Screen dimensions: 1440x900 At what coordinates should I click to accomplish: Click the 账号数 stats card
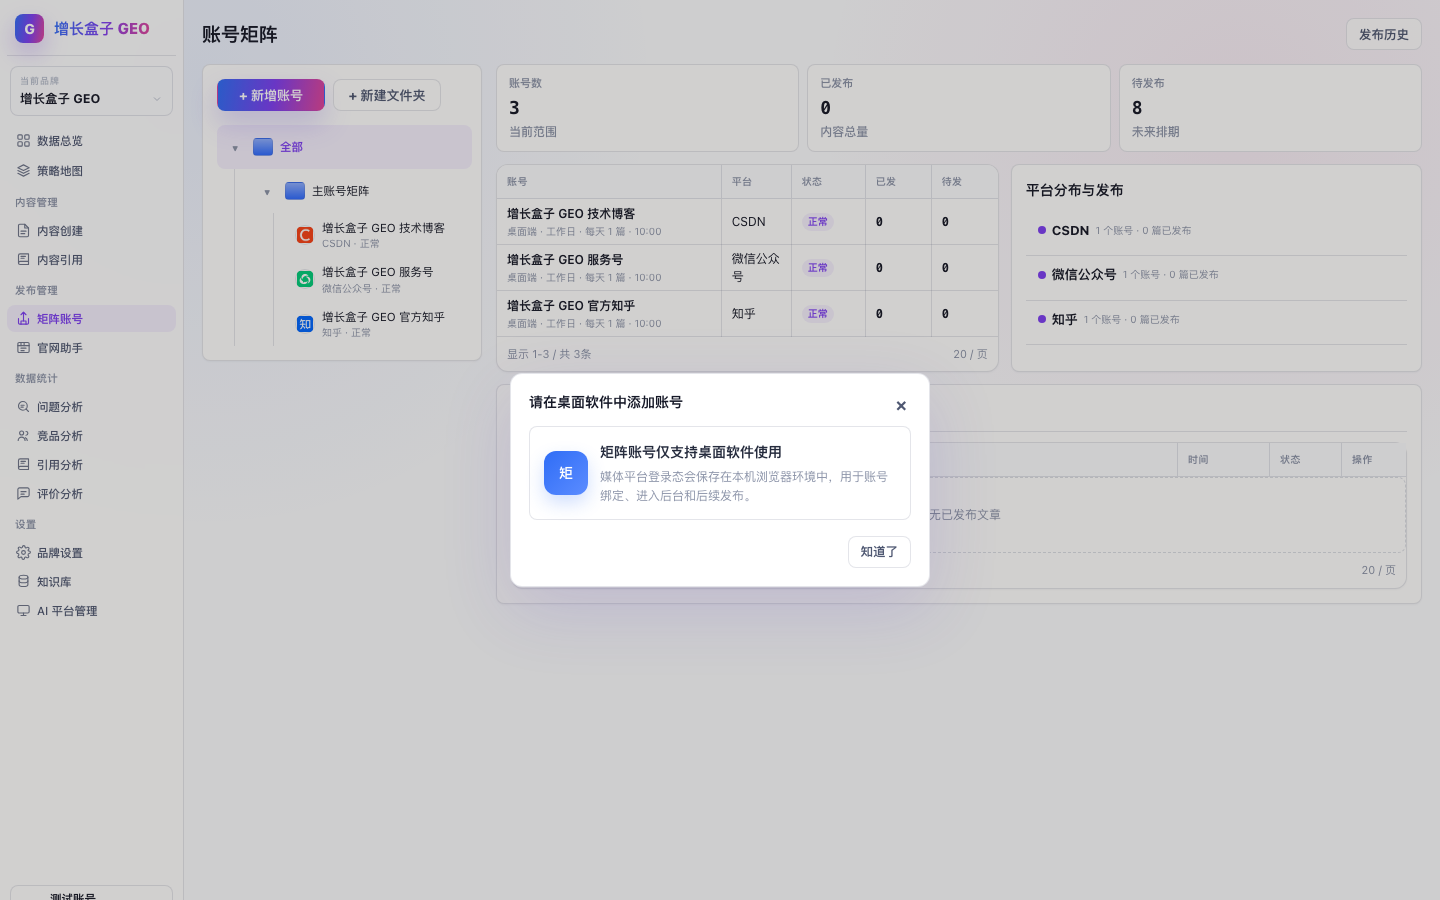click(647, 108)
